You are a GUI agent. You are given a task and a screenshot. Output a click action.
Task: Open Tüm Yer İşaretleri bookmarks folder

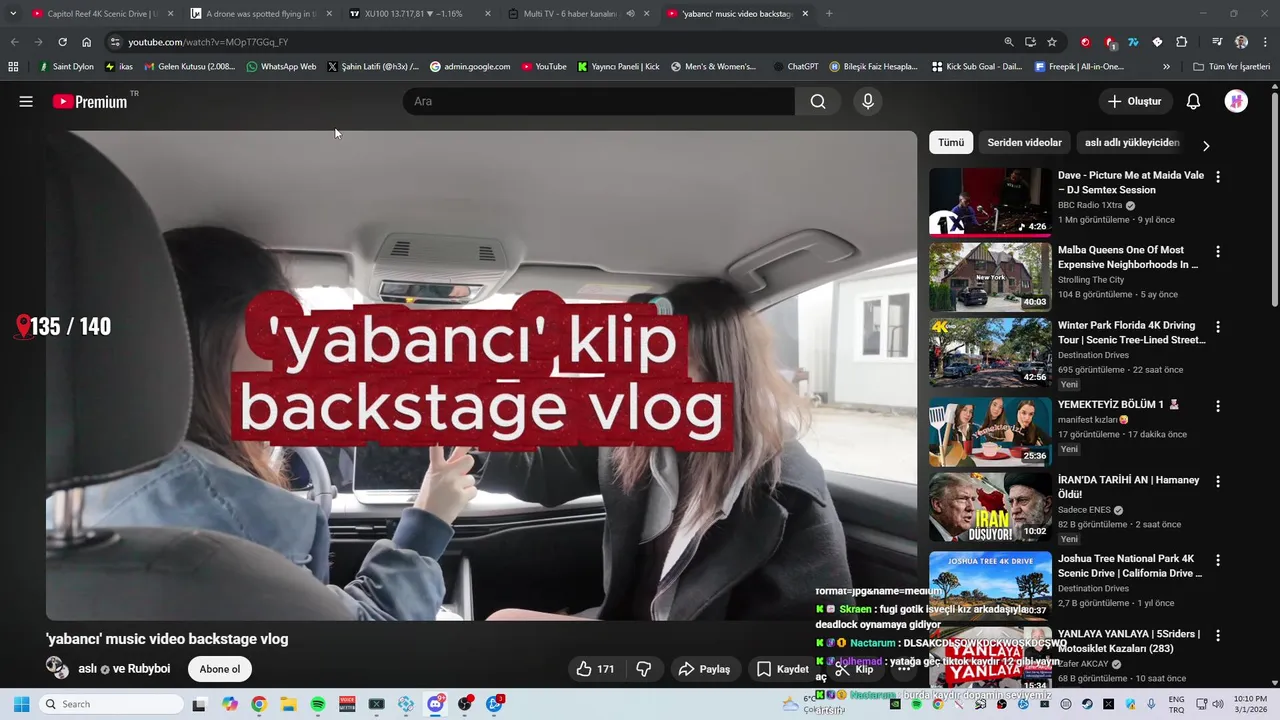point(1232,67)
